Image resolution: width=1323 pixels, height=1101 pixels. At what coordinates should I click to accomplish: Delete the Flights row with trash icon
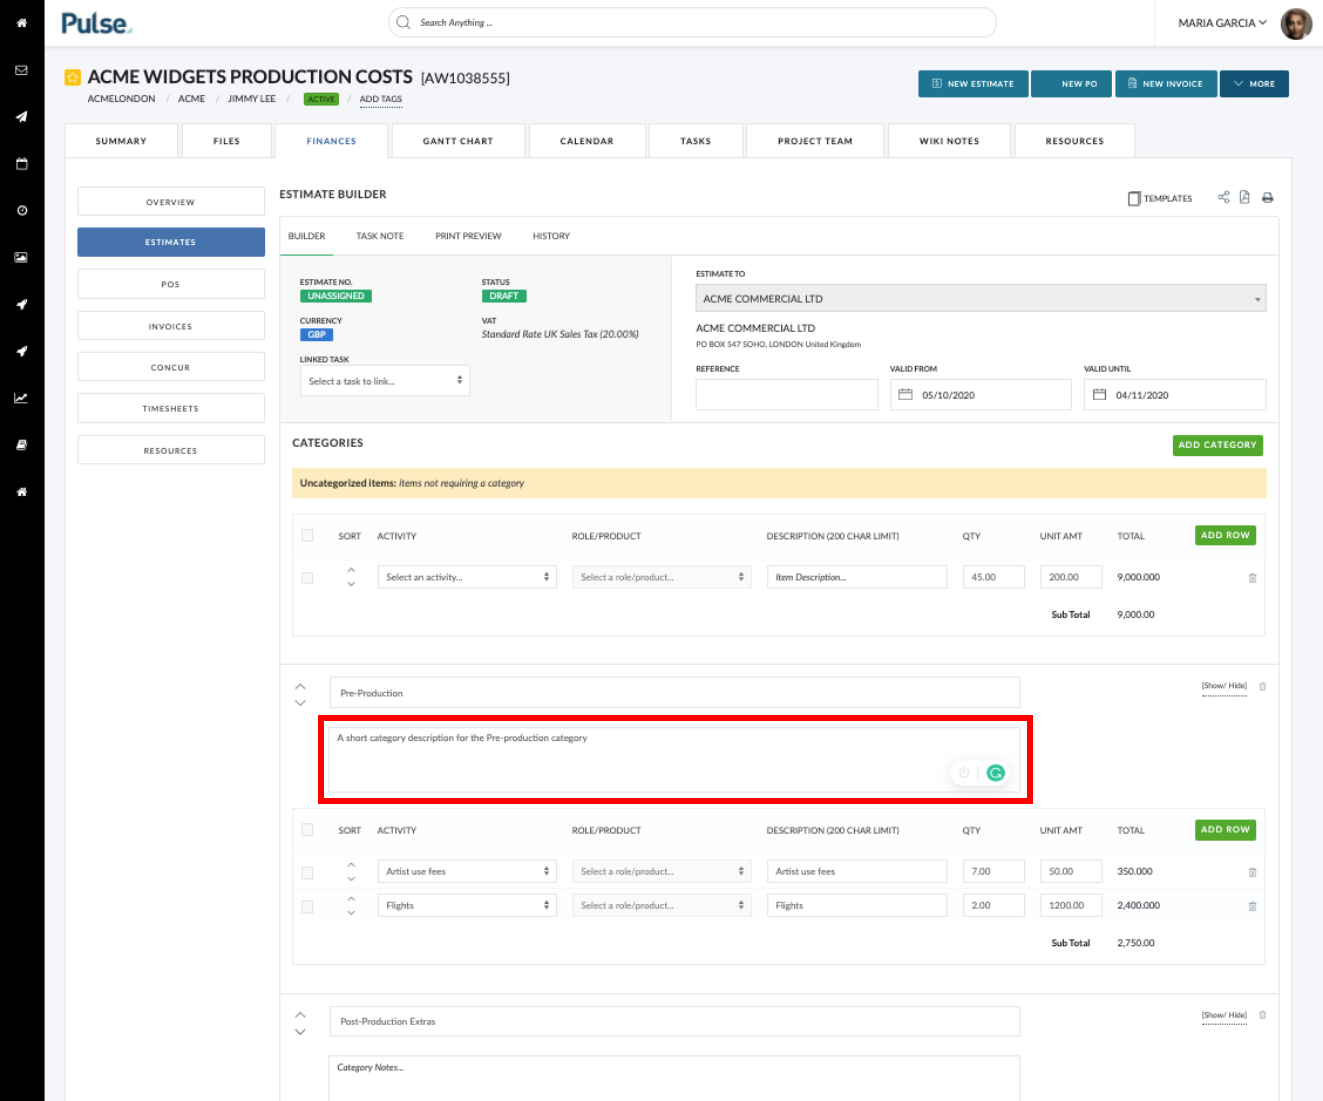[1252, 906]
